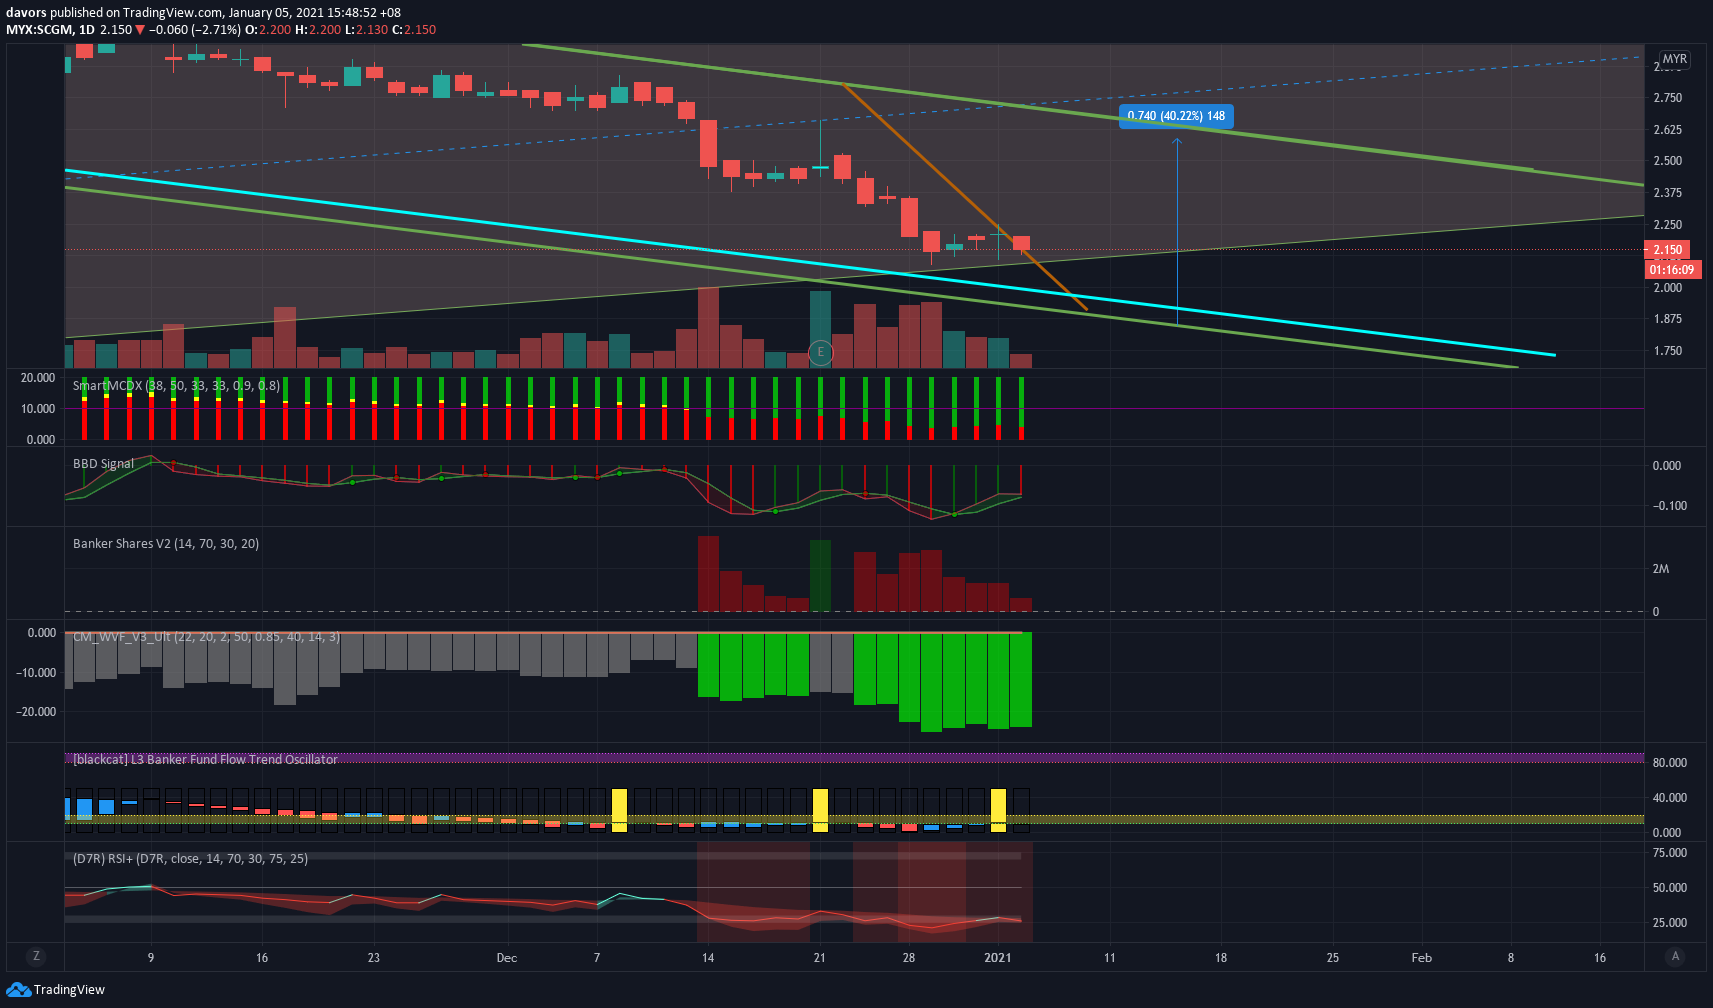Click the yellow oscillator bar near 2021
This screenshot has height=1008, width=1713.
pos(998,810)
